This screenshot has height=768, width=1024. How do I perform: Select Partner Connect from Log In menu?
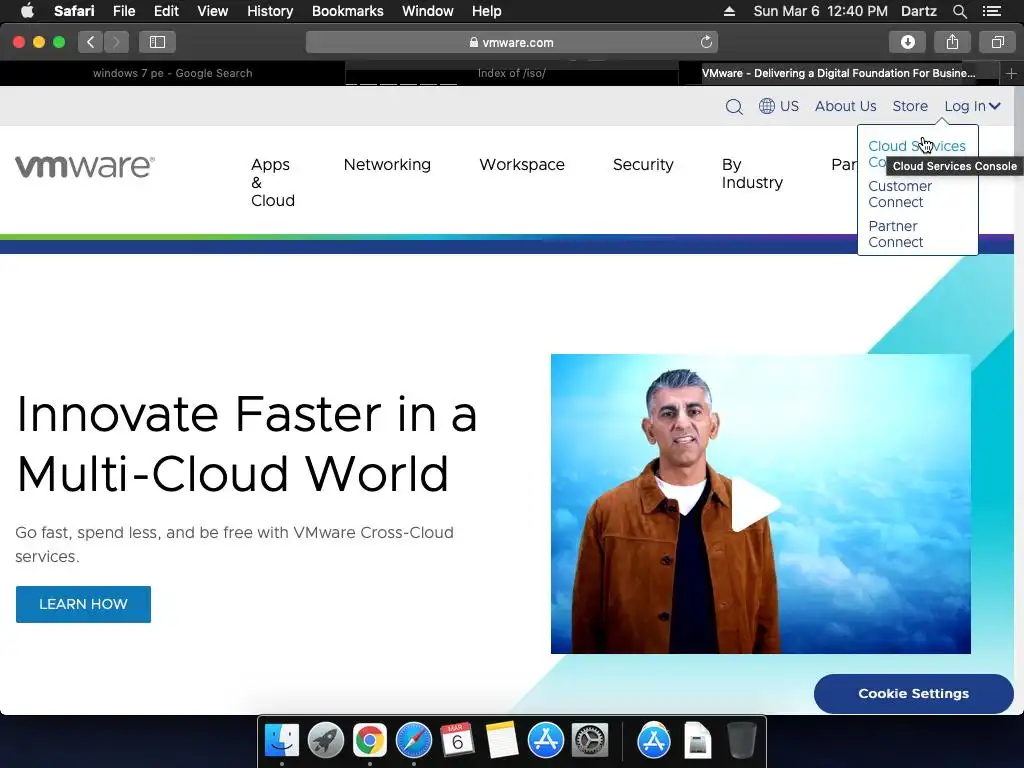pos(895,234)
